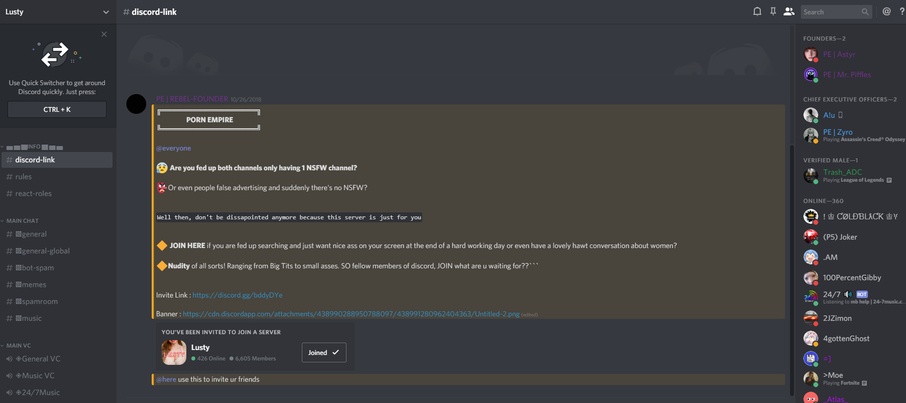
Task: Open notification settings bell icon
Action: pos(757,12)
